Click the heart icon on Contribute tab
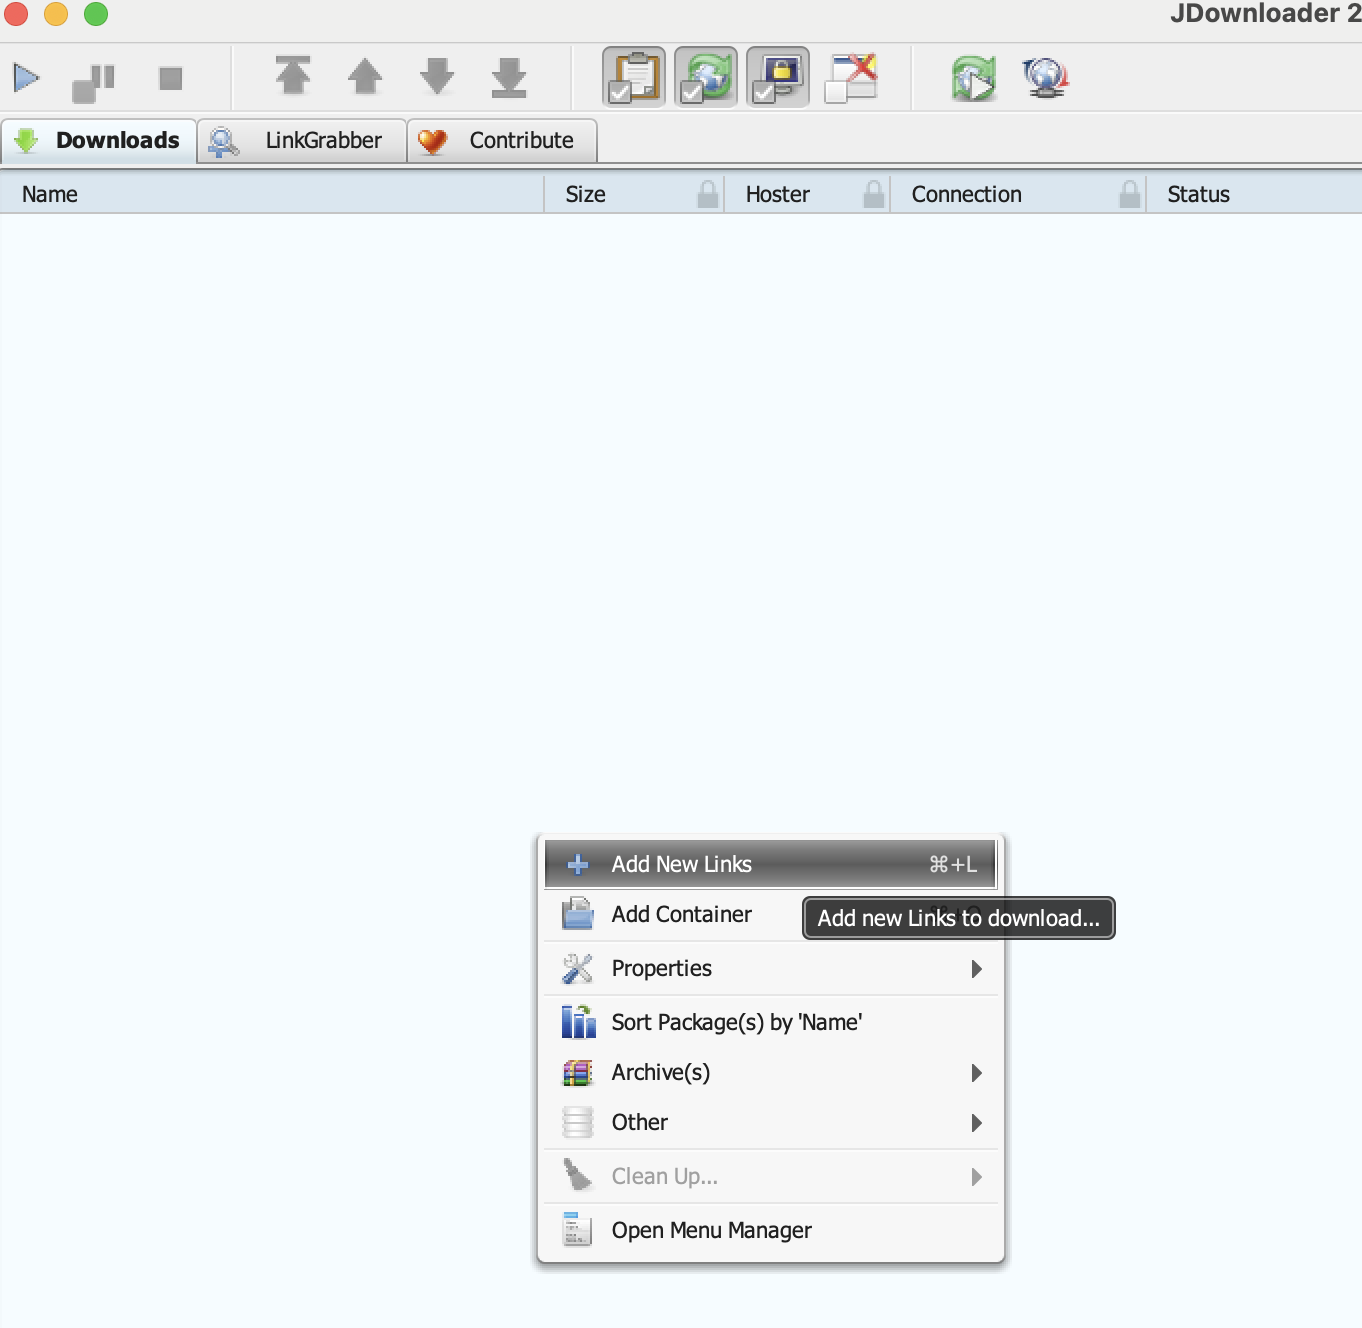Viewport: 1362px width, 1328px height. click(x=432, y=142)
